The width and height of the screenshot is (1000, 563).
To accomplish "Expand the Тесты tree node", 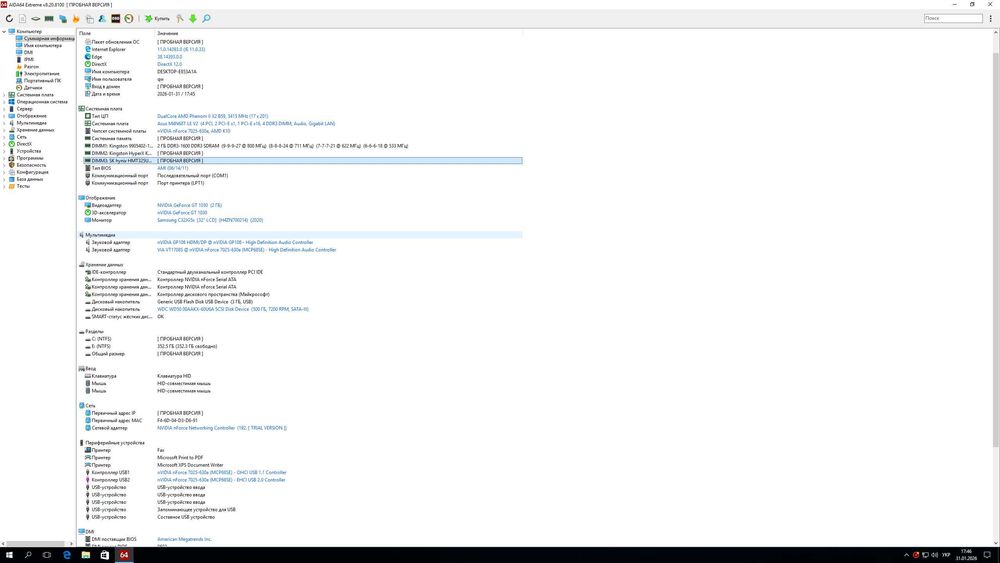I will 4,186.
